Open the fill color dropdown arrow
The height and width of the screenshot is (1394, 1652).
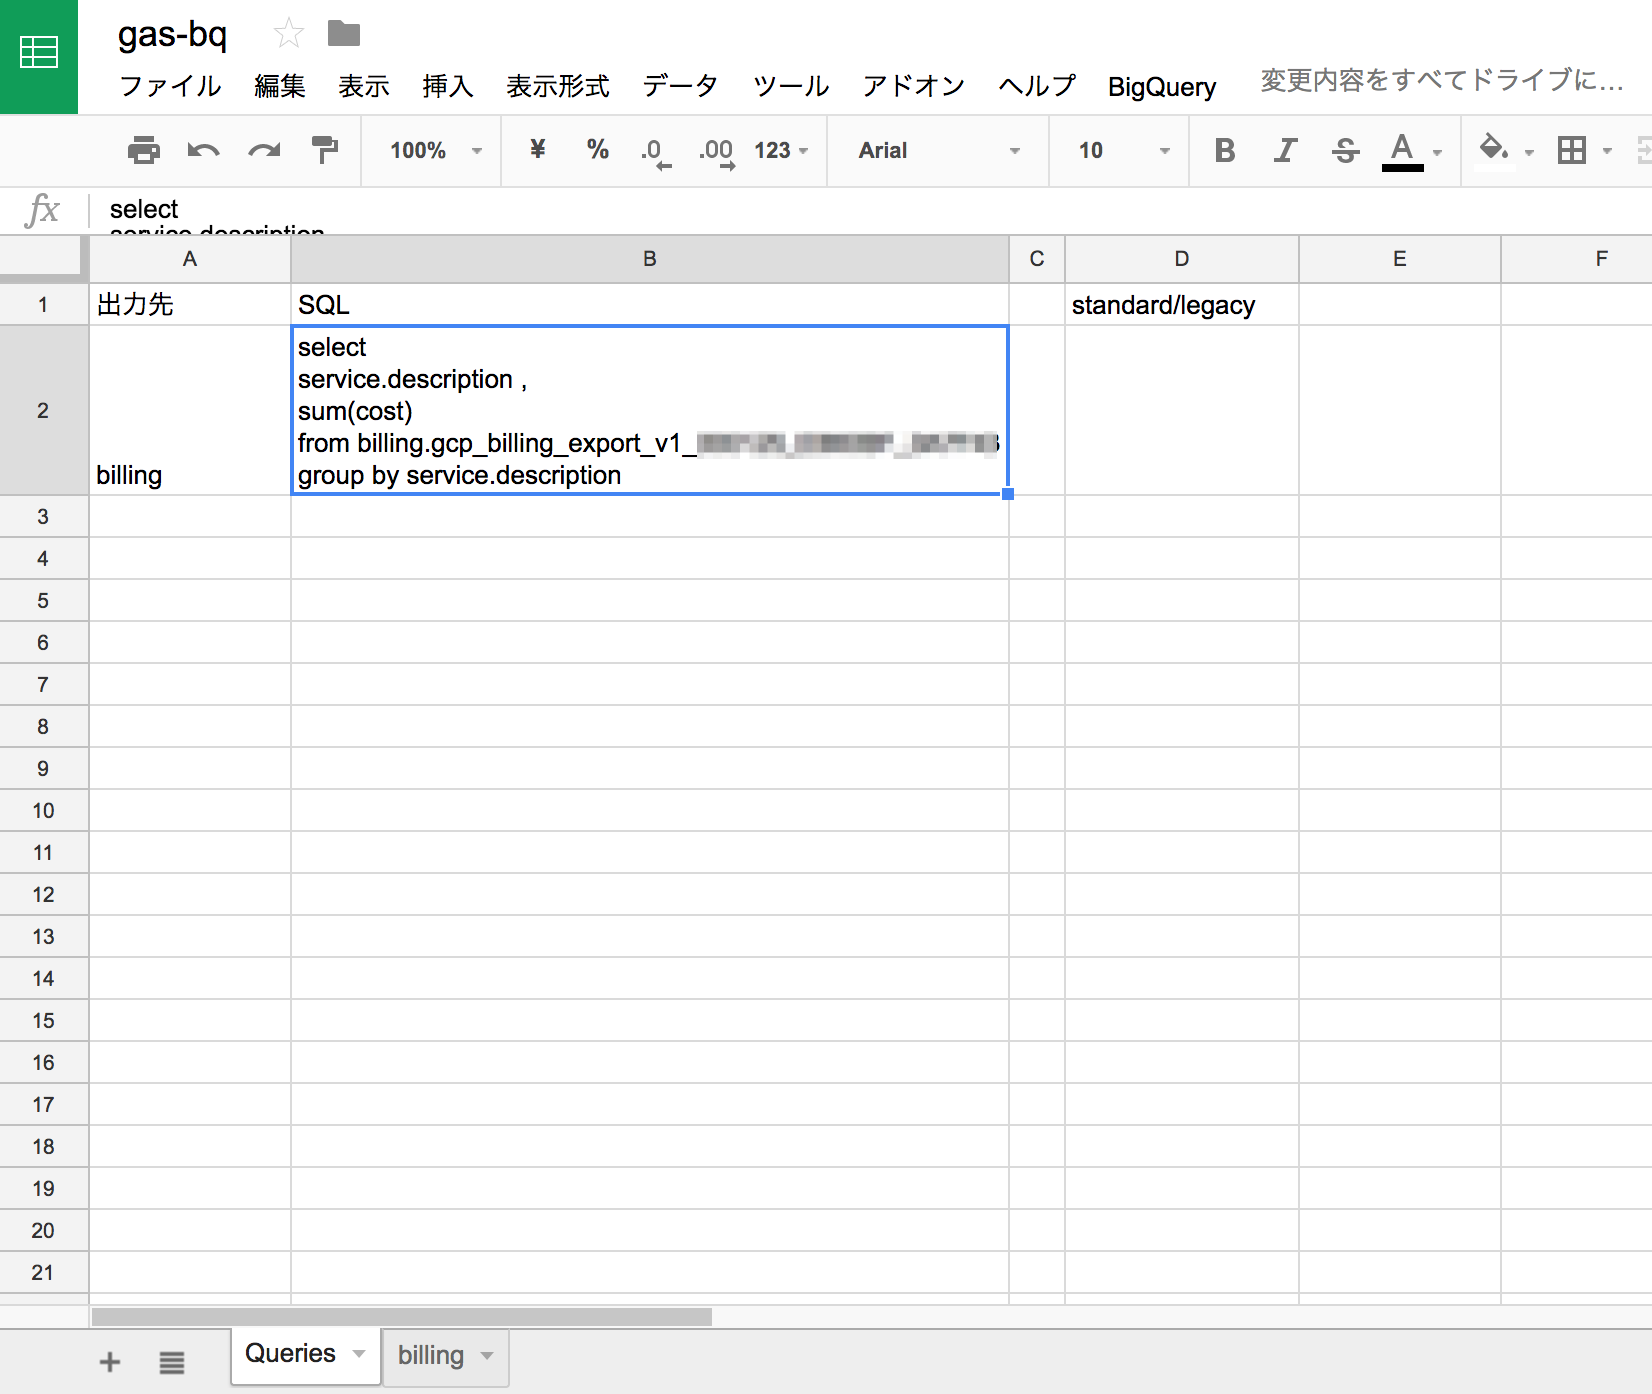click(x=1529, y=153)
